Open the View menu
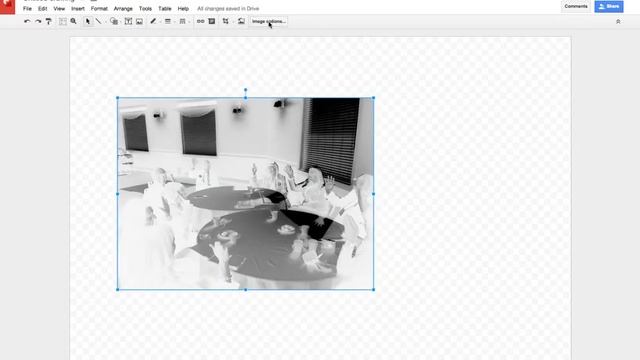This screenshot has width=640, height=360. tap(59, 9)
